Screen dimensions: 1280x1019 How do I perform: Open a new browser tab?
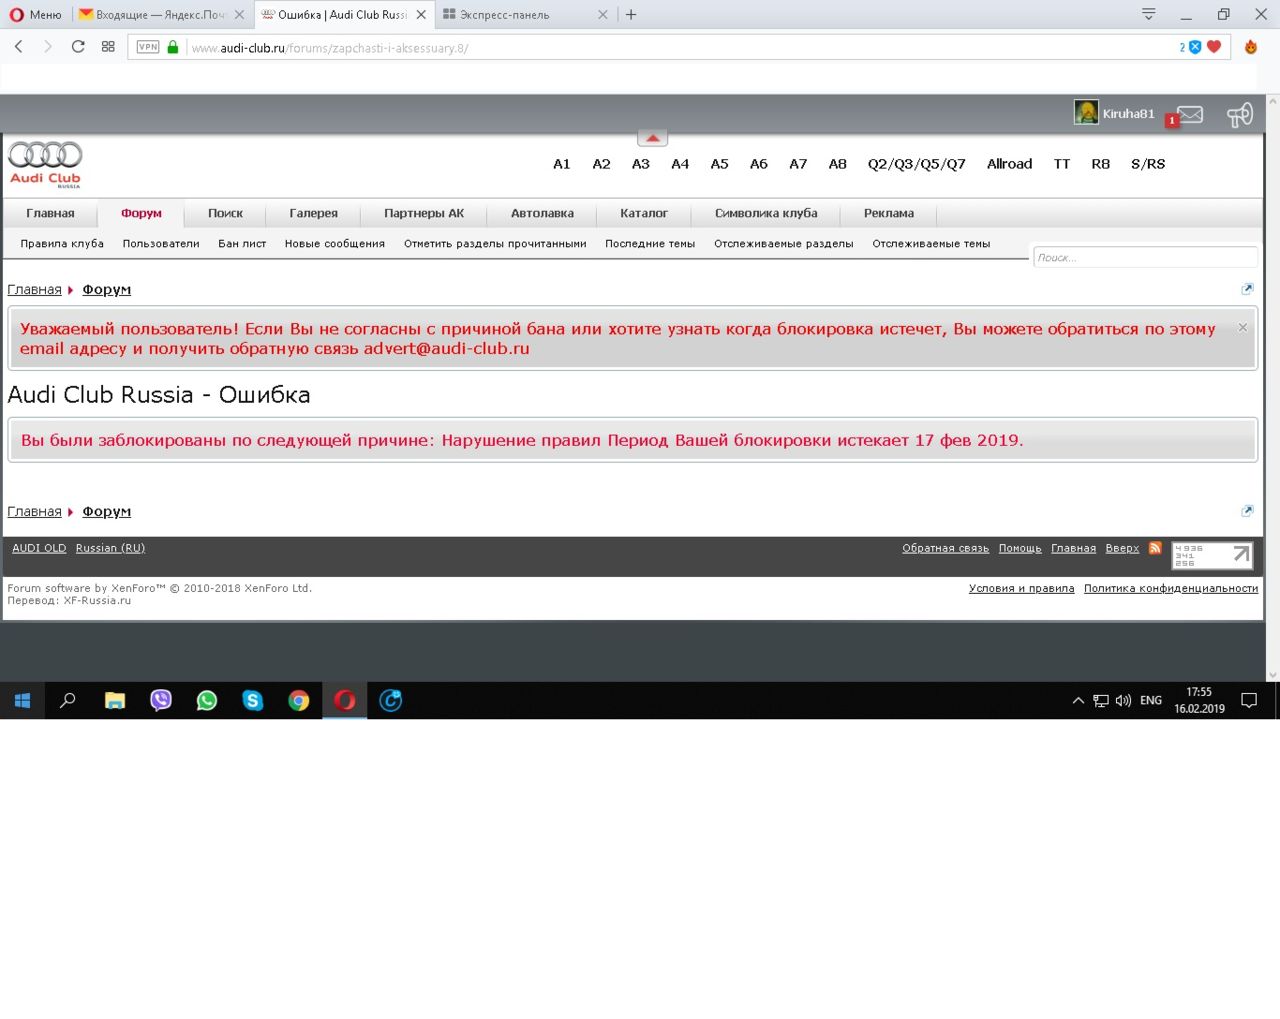631,15
